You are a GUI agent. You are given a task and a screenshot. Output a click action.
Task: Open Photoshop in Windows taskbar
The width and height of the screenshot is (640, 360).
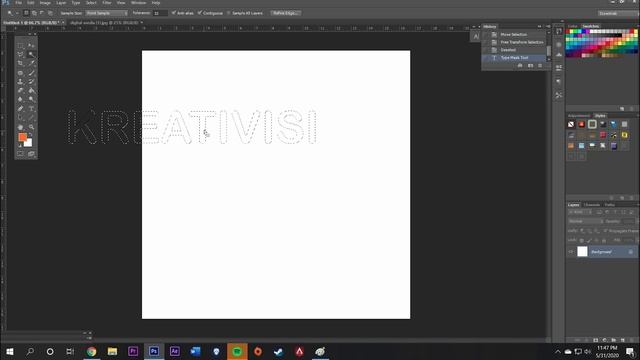click(x=154, y=351)
